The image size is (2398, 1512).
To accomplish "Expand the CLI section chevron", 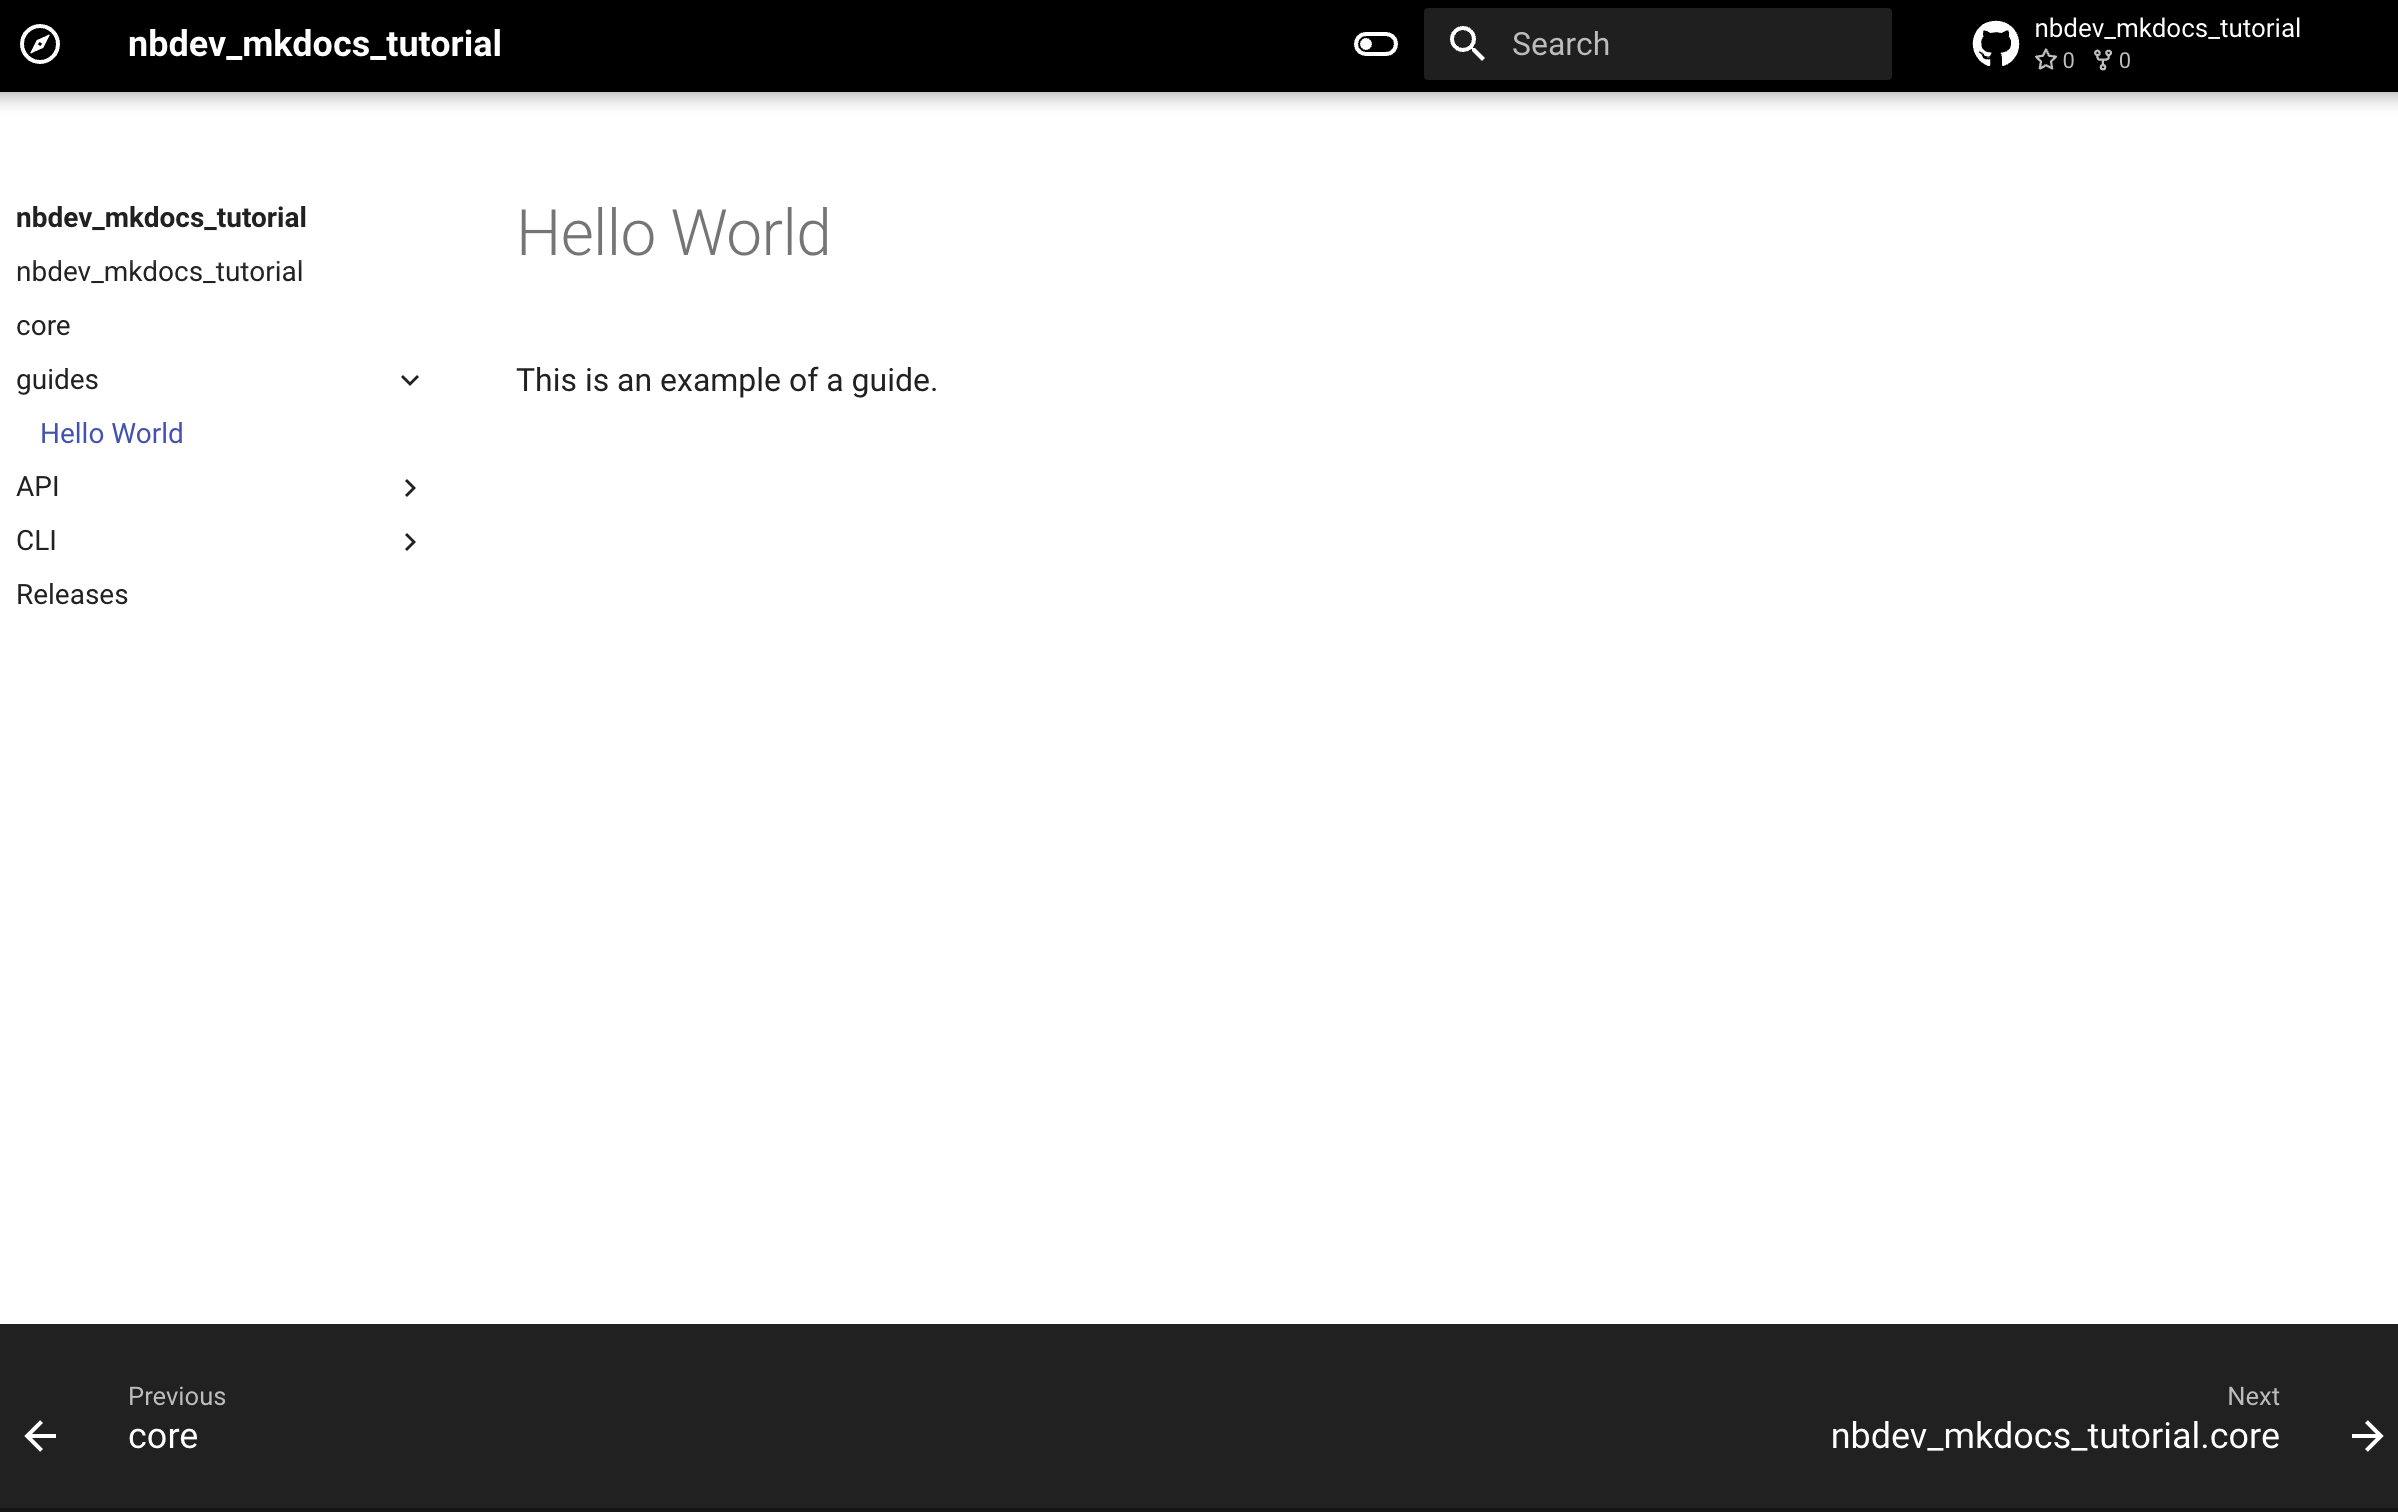I will coord(410,542).
